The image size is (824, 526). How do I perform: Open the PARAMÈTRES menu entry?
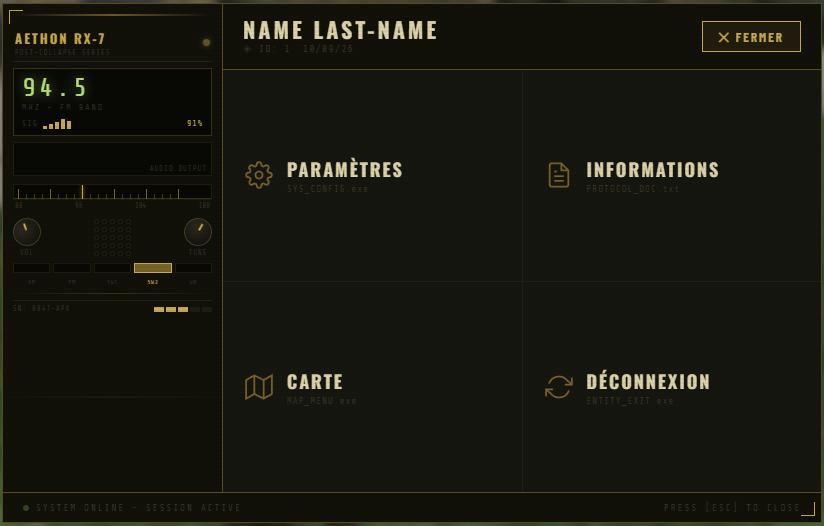(x=373, y=176)
